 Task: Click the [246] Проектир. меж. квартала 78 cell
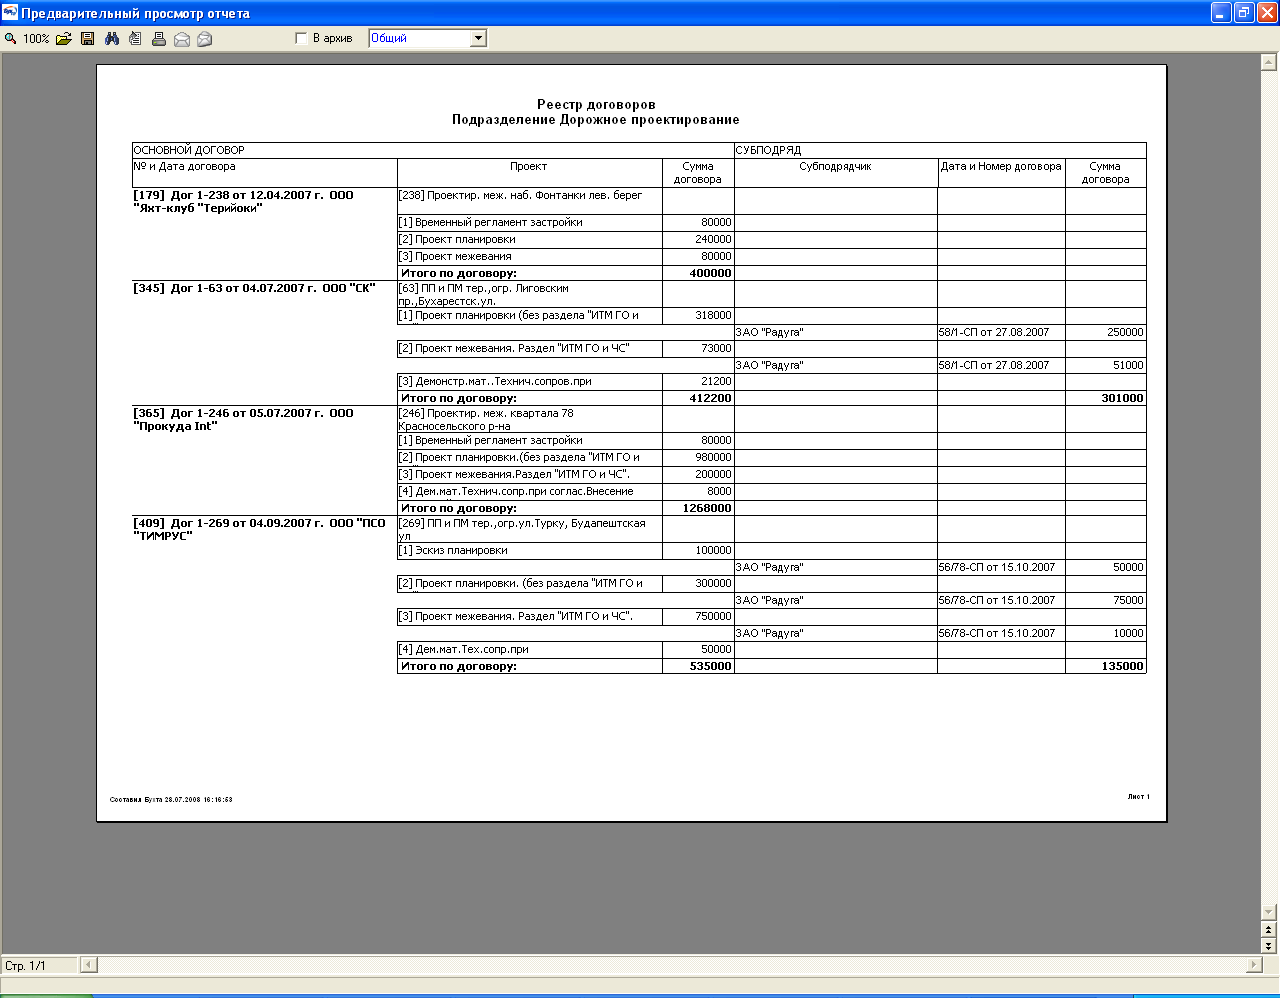tap(530, 420)
